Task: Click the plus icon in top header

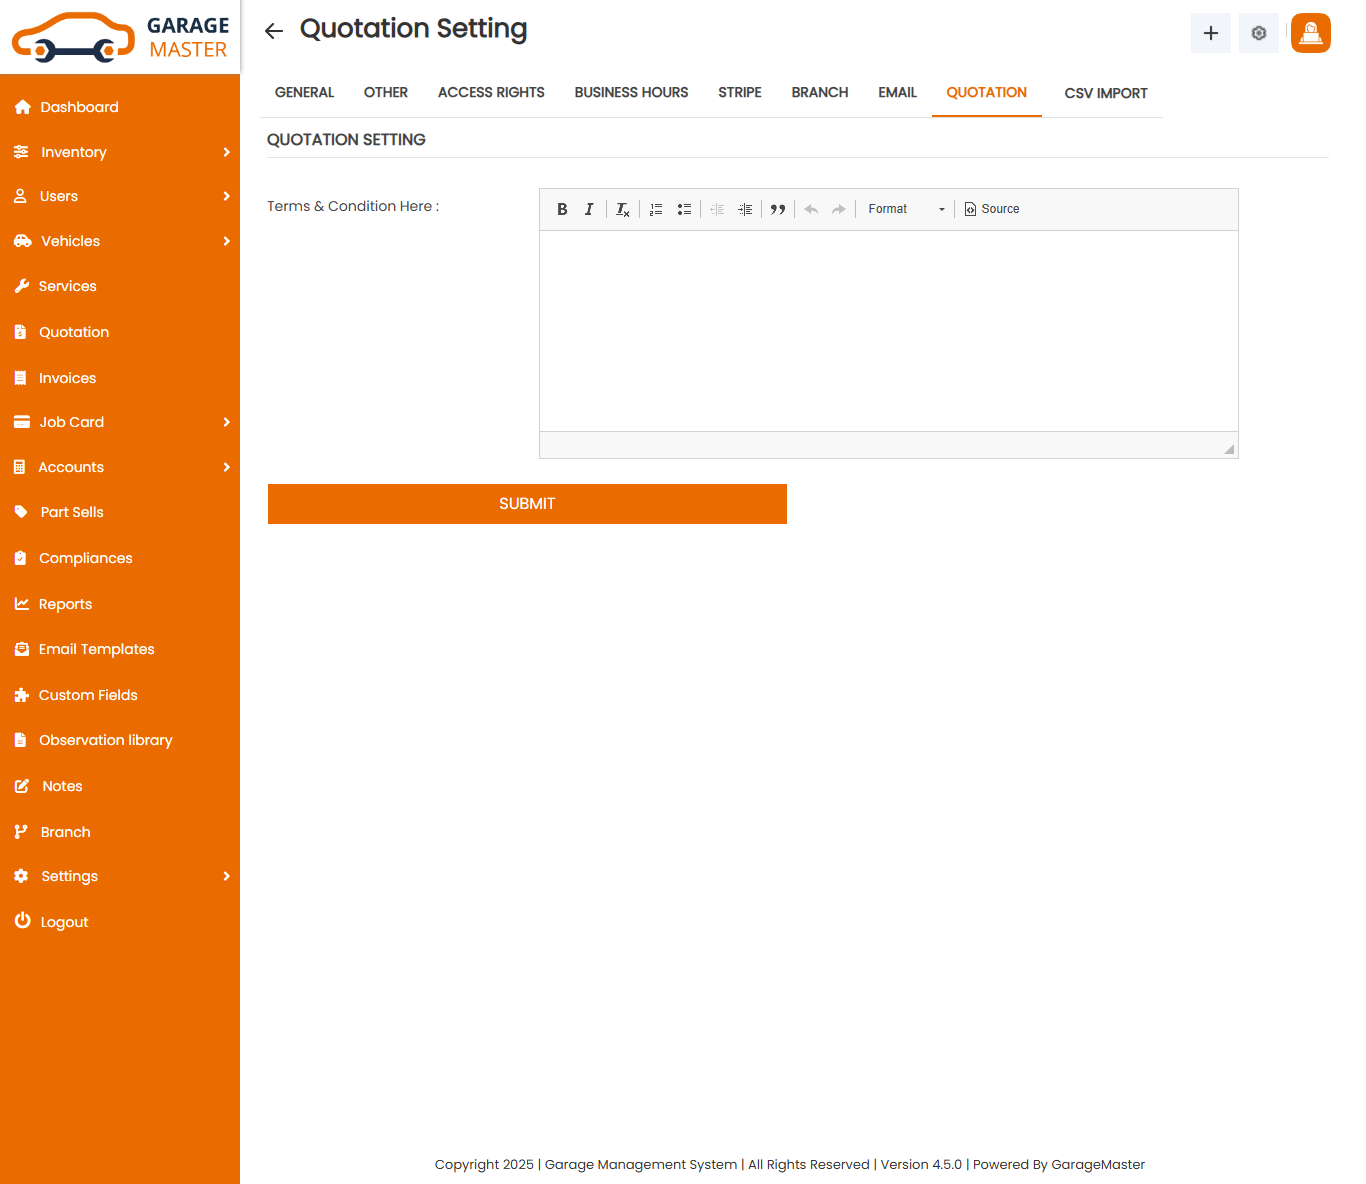Action: [1210, 33]
